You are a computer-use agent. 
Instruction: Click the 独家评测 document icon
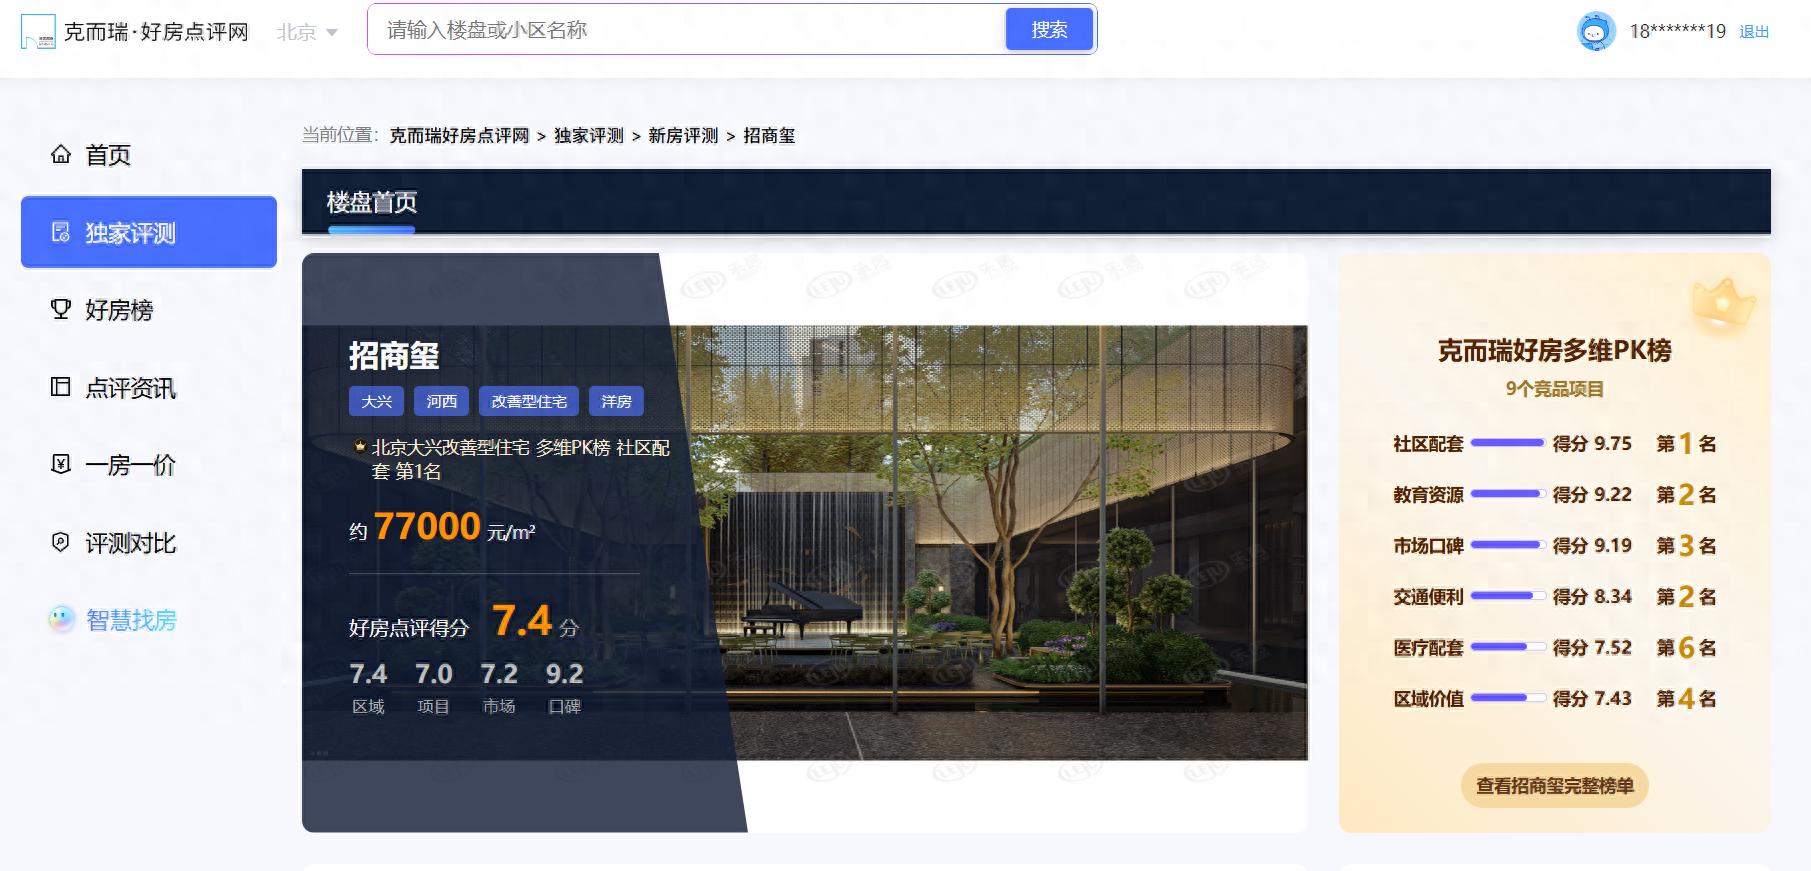(x=61, y=232)
